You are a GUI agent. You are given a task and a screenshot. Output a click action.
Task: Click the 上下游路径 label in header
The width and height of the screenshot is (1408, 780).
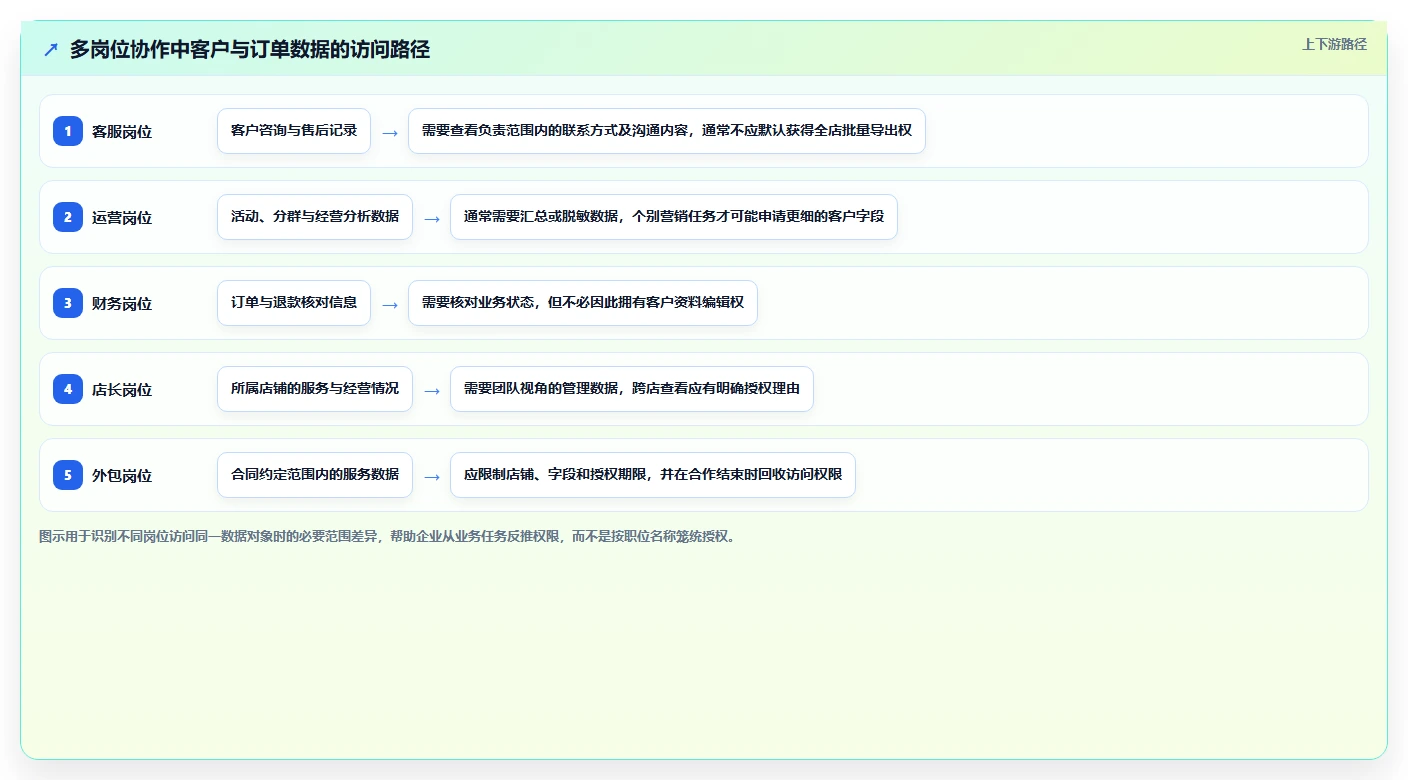tap(1334, 44)
